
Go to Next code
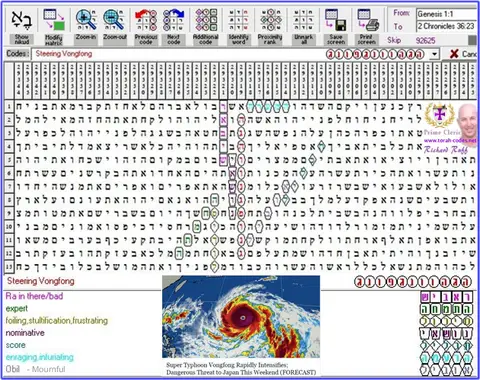174,20
